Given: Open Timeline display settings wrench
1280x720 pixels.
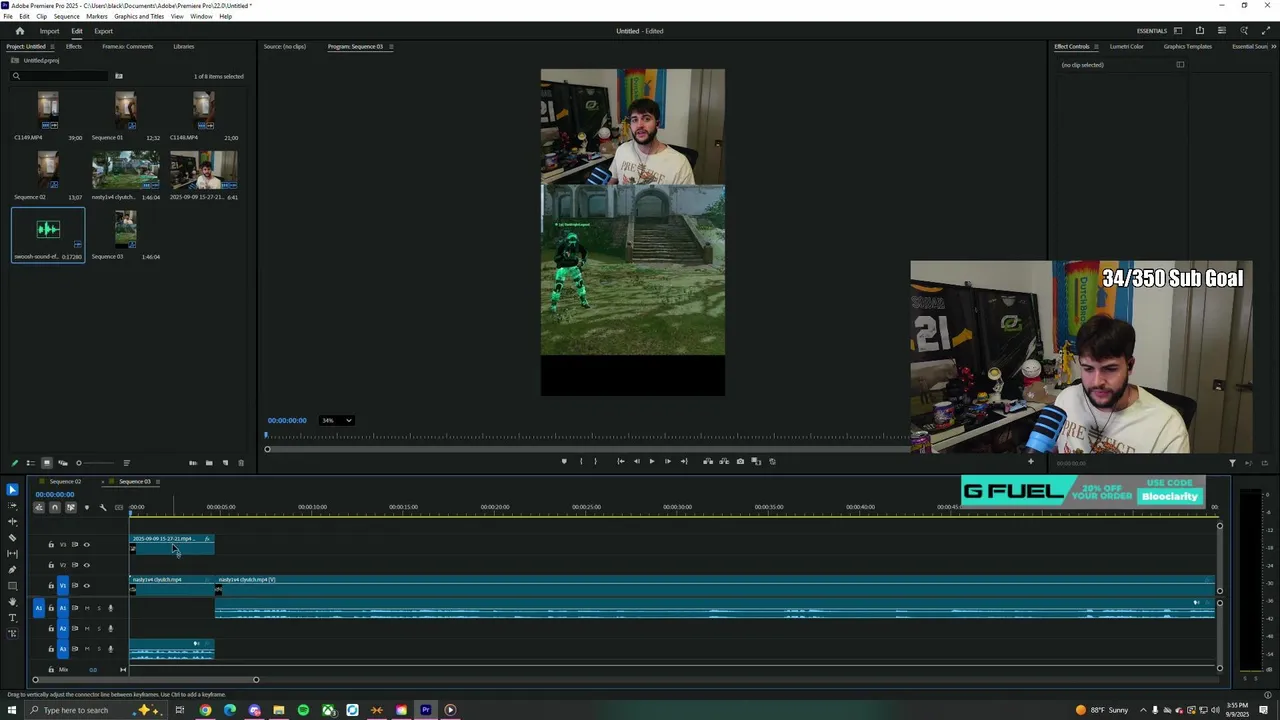Looking at the screenshot, I should click(102, 507).
